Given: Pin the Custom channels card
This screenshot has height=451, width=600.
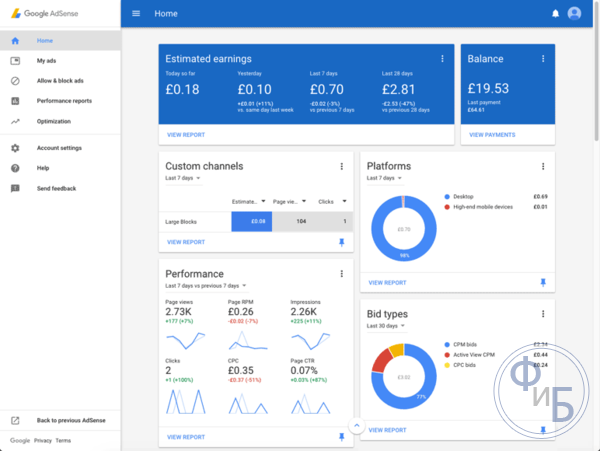Looking at the screenshot, I should click(342, 242).
